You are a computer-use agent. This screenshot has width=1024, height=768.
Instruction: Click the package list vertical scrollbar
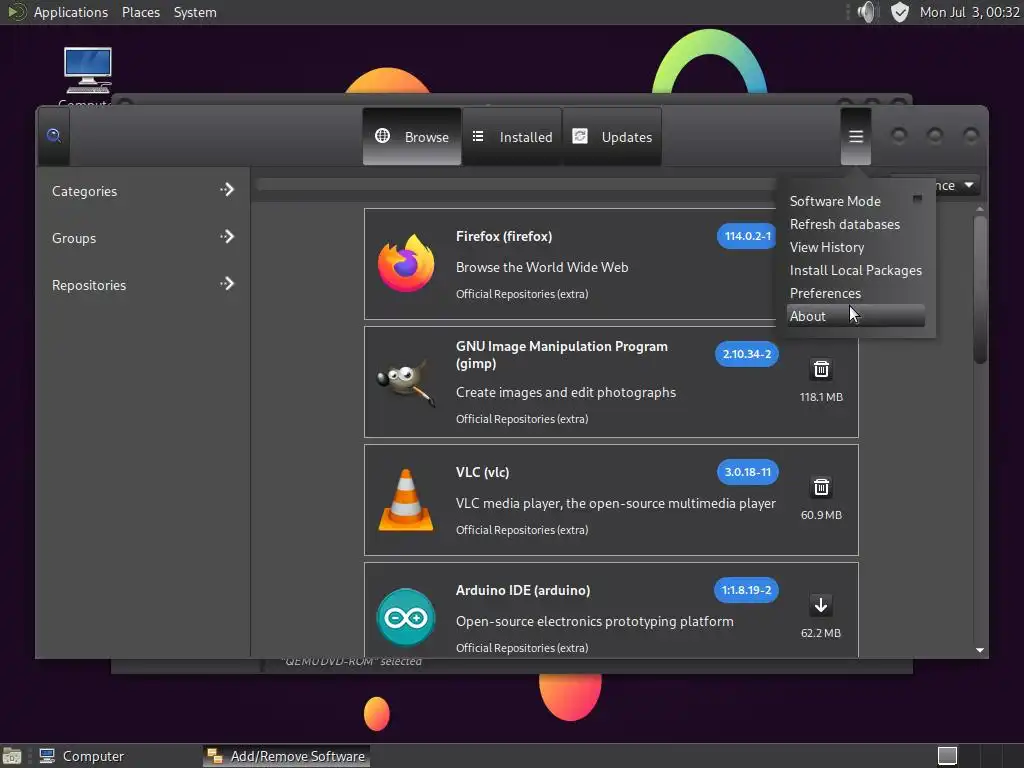980,290
